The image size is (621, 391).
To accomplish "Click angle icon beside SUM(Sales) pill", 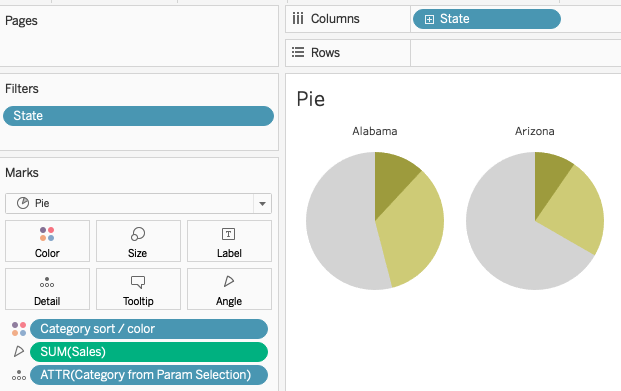I will coord(19,351).
